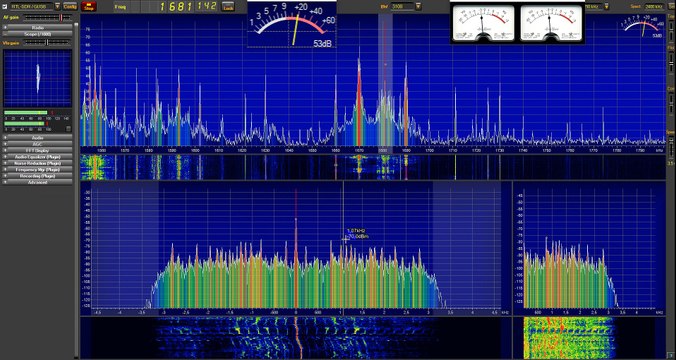The width and height of the screenshot is (676, 360).
Task: Click the audio waterfall at the bottom right
Action: pos(589,338)
